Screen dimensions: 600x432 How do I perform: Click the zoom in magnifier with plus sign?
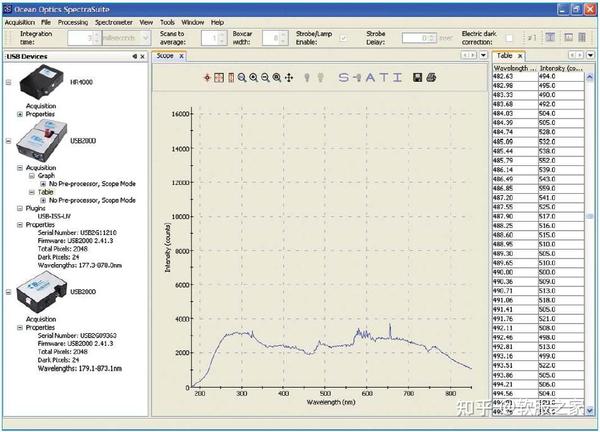tap(253, 78)
